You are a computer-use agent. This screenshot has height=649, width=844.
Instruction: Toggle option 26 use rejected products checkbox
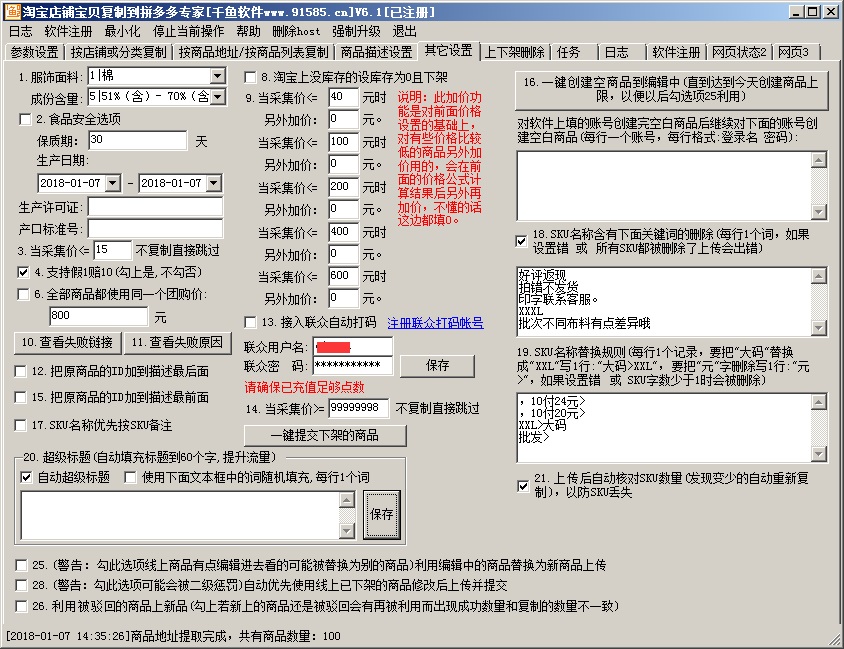pos(21,606)
